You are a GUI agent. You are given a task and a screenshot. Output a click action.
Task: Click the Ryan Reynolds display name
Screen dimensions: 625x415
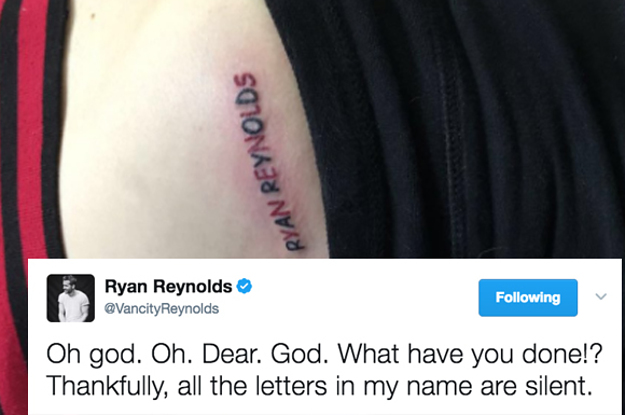[168, 286]
